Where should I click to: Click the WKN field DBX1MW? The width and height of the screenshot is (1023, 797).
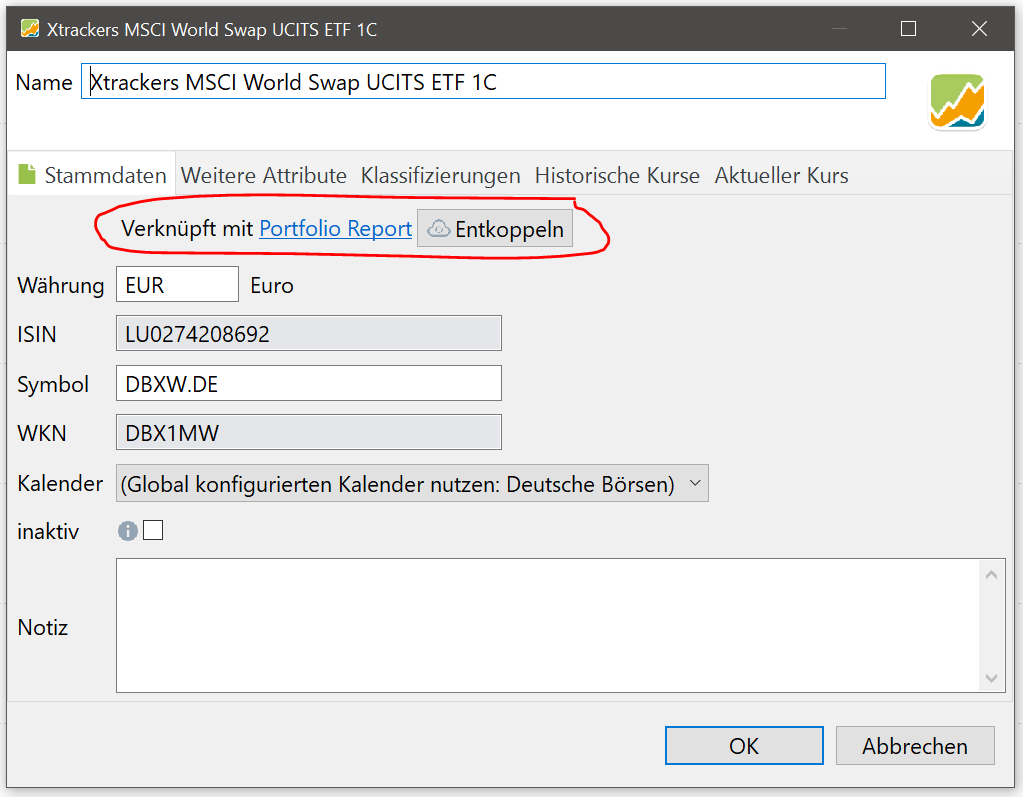309,432
